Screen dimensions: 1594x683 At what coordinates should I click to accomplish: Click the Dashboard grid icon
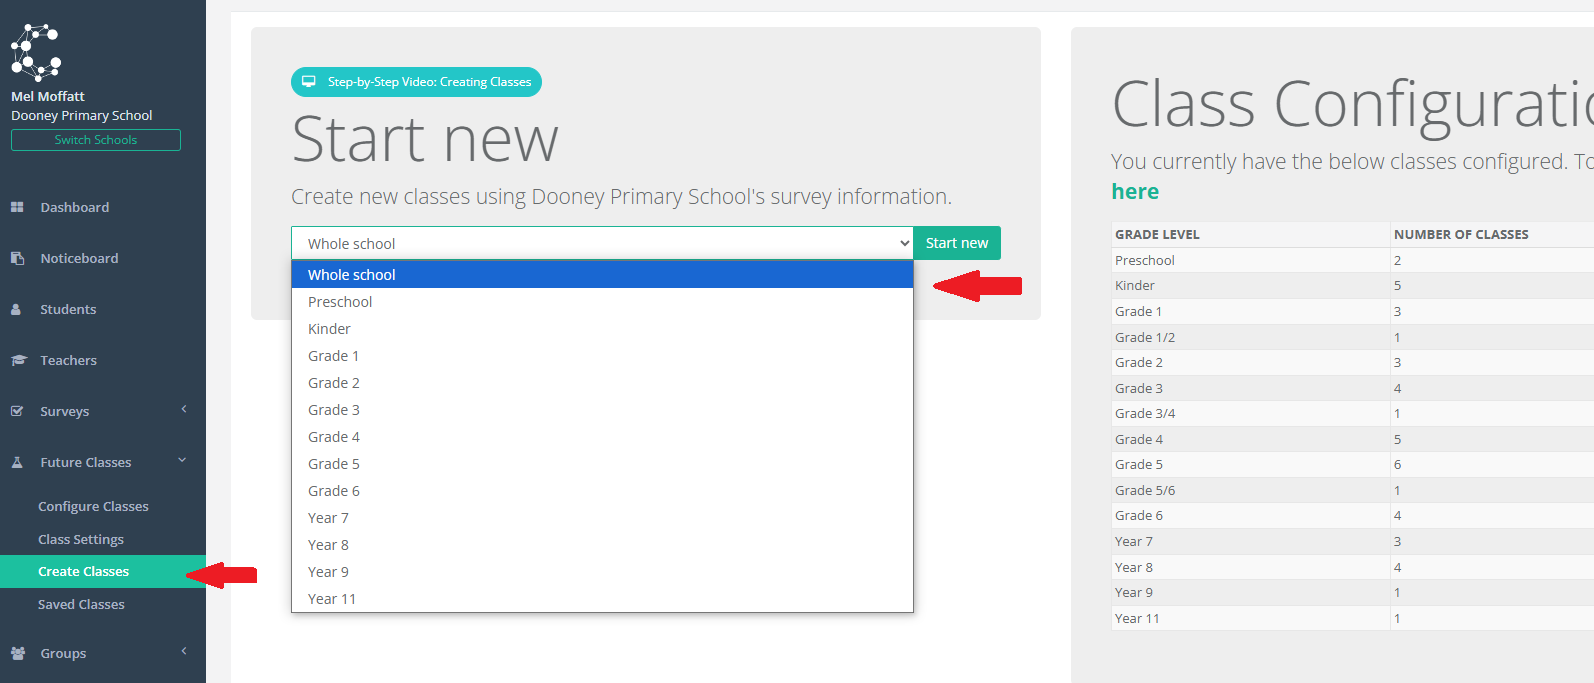tap(17, 207)
